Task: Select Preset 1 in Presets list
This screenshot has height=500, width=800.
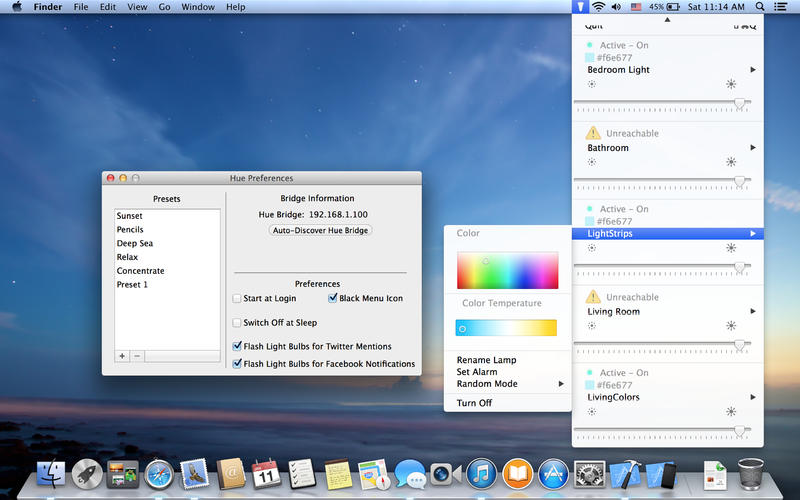Action: [167, 285]
